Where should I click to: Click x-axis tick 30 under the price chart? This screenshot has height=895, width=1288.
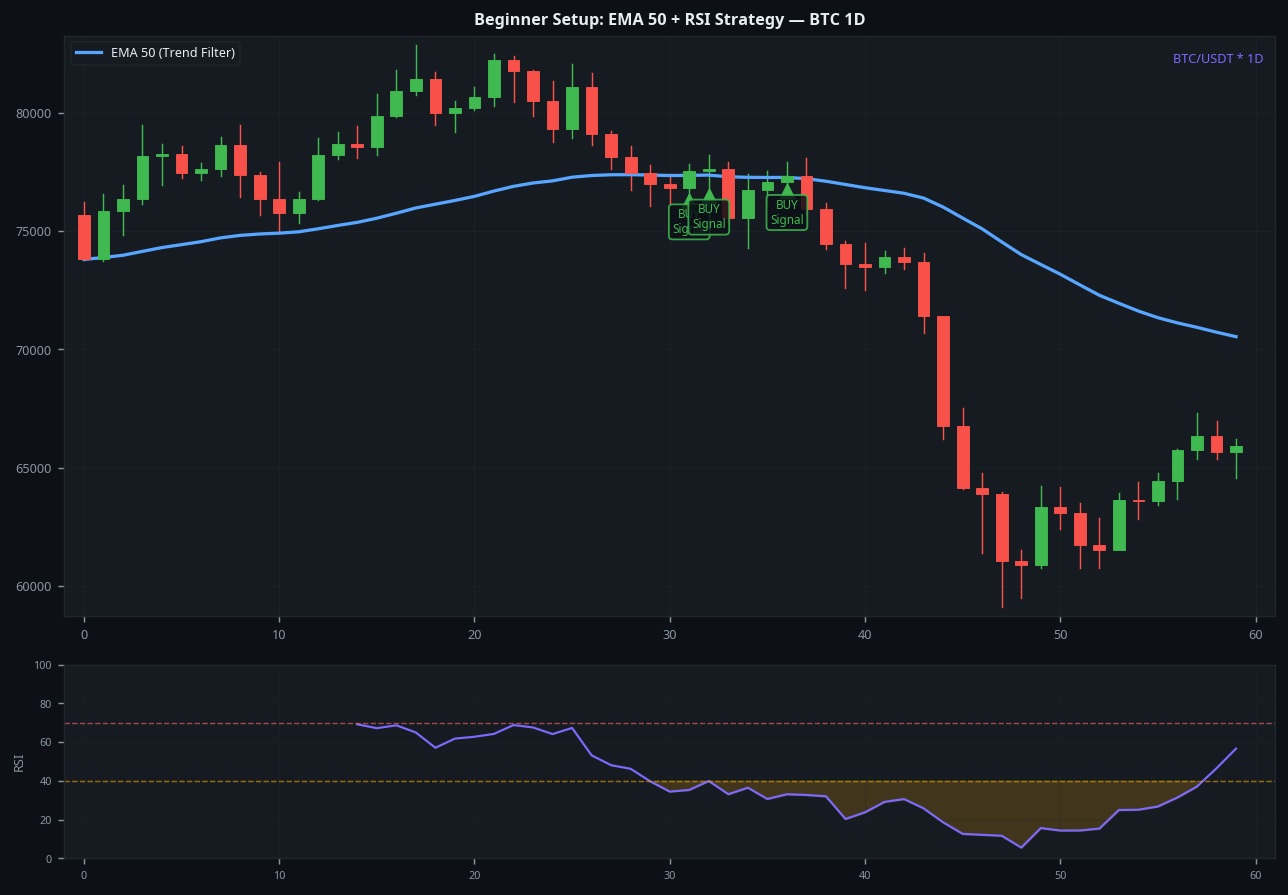(x=670, y=634)
